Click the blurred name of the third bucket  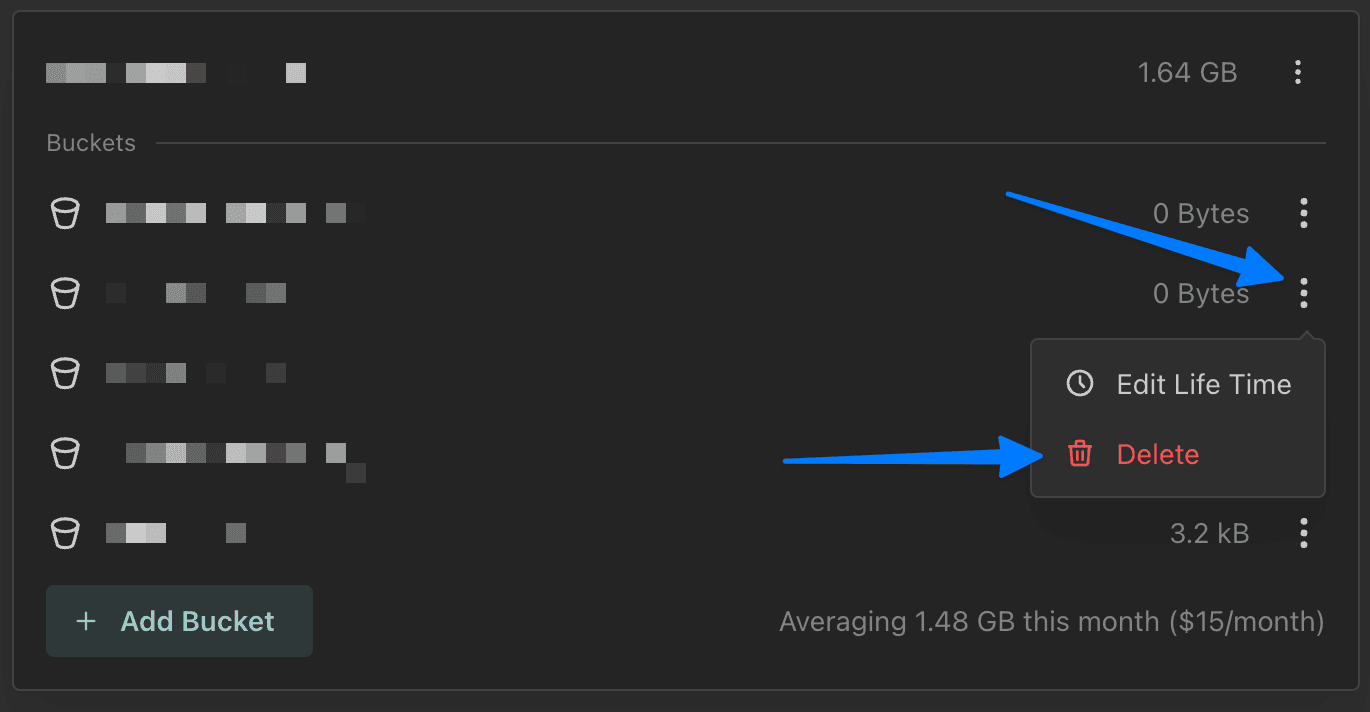click(196, 373)
